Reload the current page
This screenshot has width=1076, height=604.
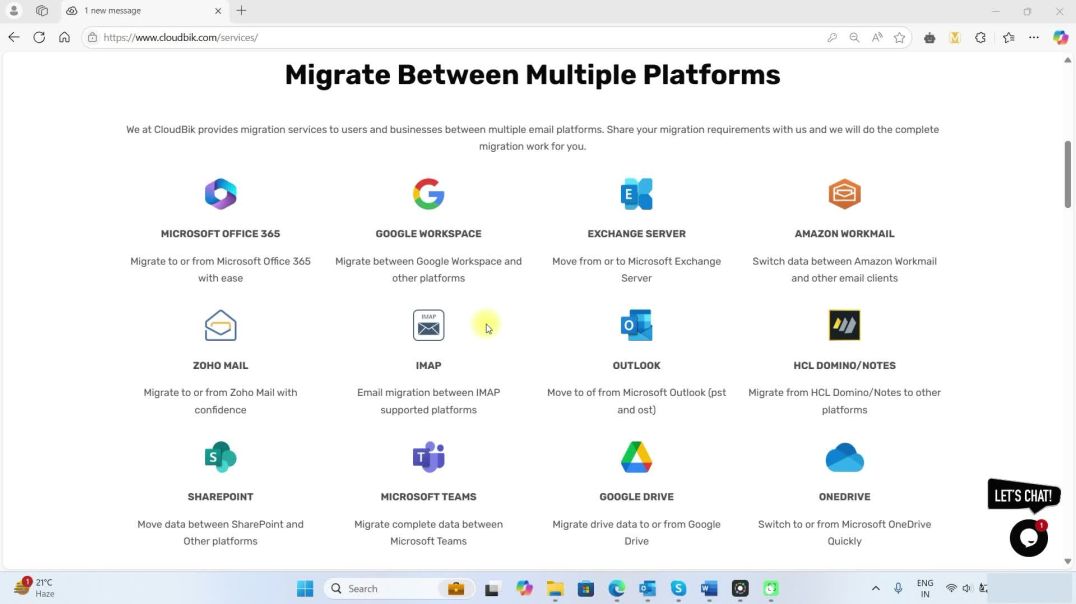(39, 37)
